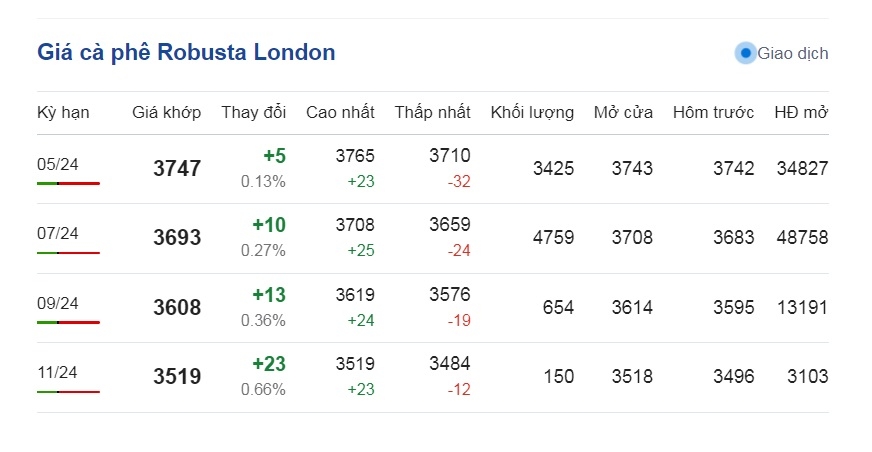This screenshot has height=452, width=872.
Task: Click the Khối lượng column header
Action: pyautogui.click(x=532, y=113)
